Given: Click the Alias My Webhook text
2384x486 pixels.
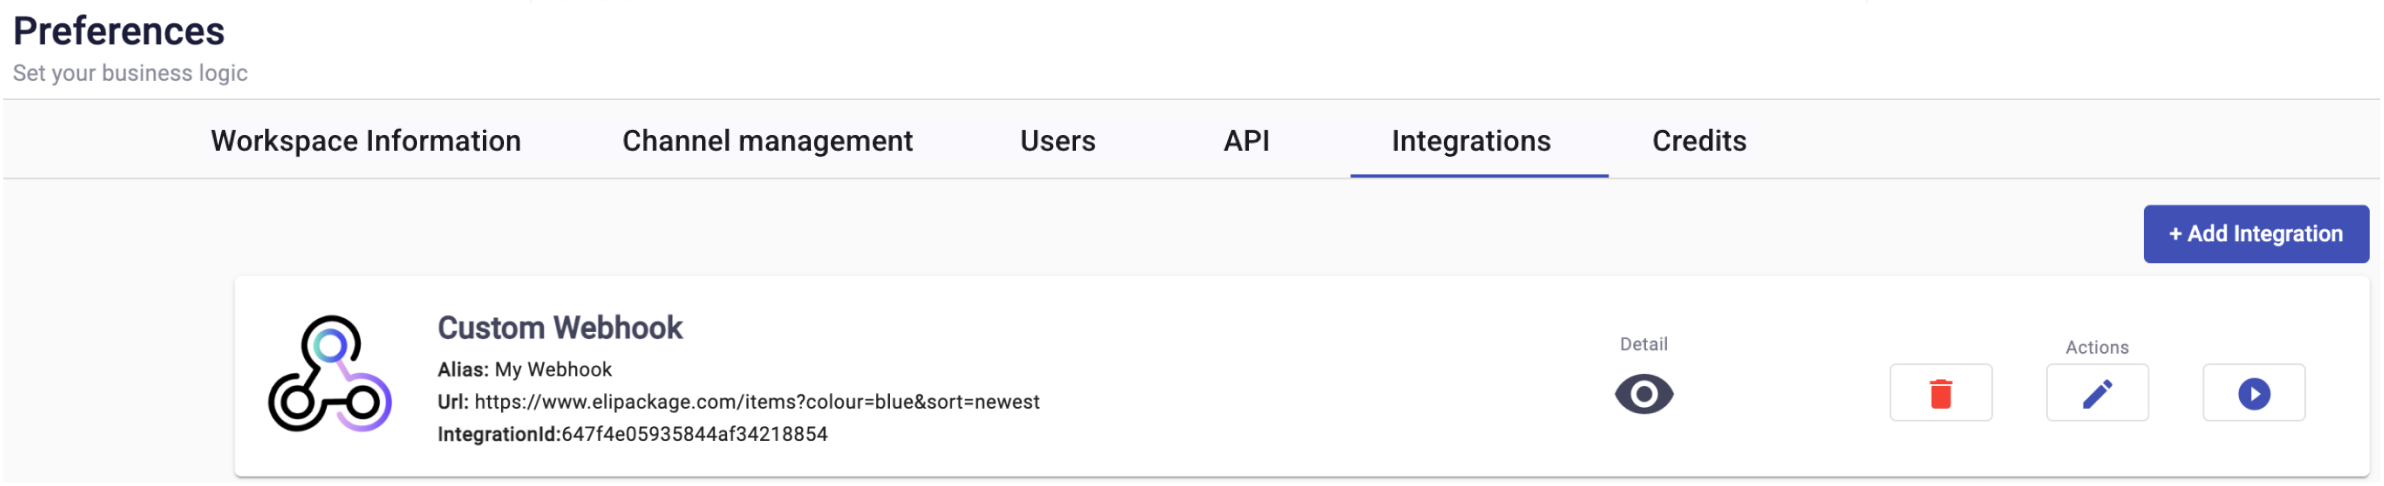Looking at the screenshot, I should point(525,369).
